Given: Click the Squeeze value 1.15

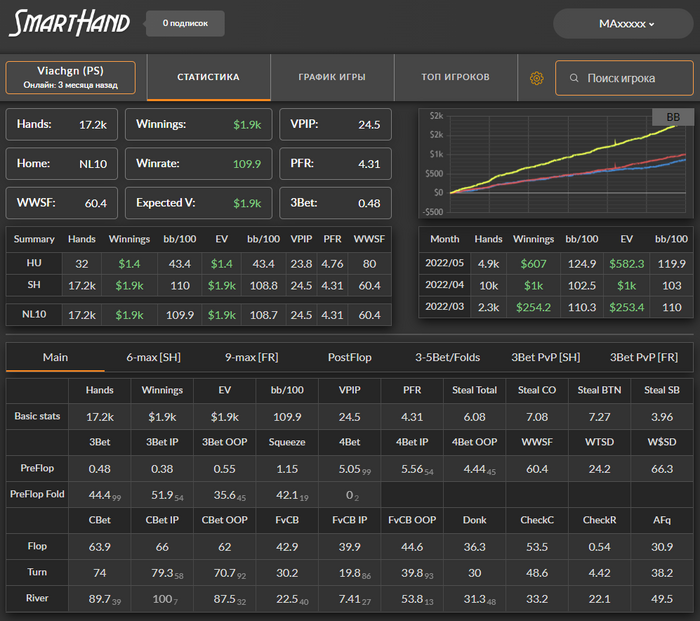Looking at the screenshot, I should coord(287,469).
